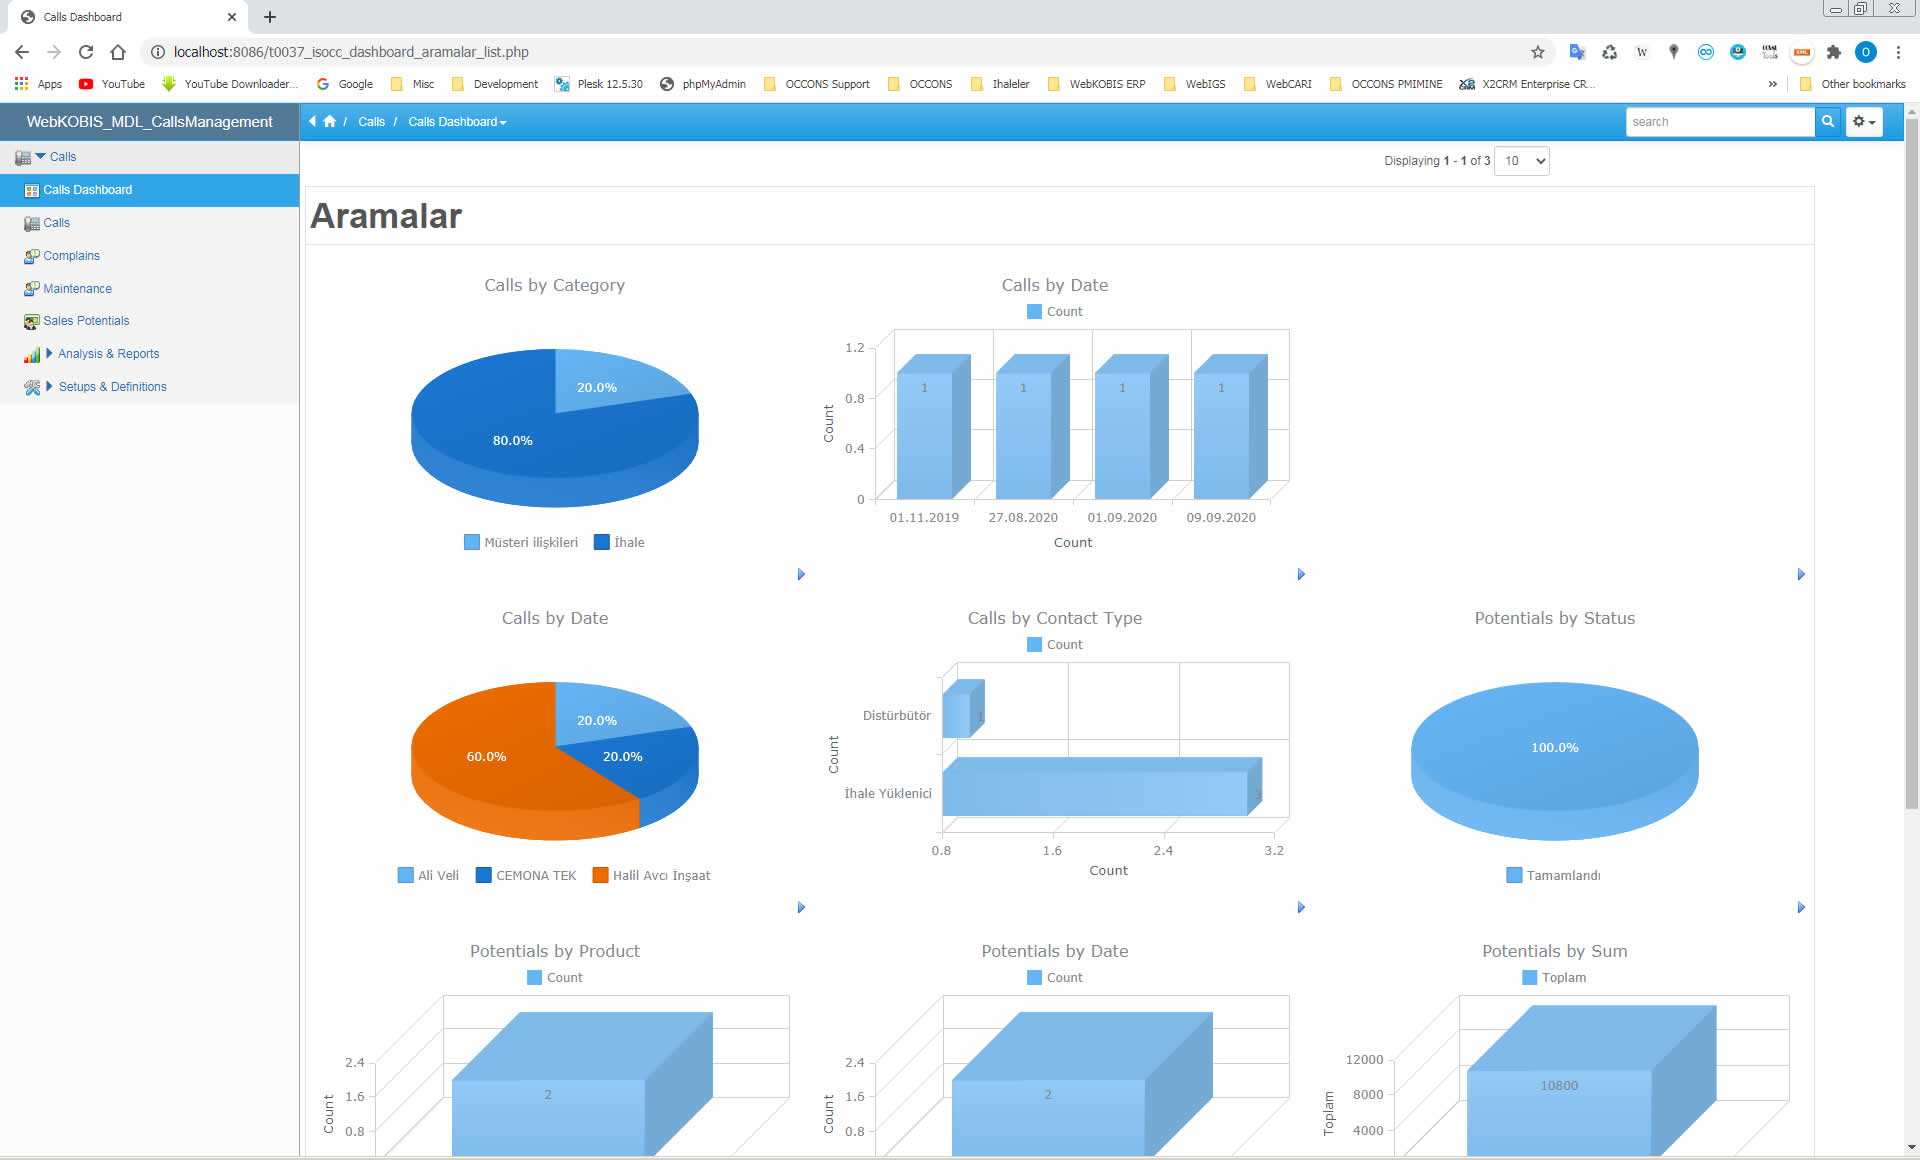Toggle Tamamlandı legend entry
Viewport: 1920px width, 1160px height.
coord(1553,875)
